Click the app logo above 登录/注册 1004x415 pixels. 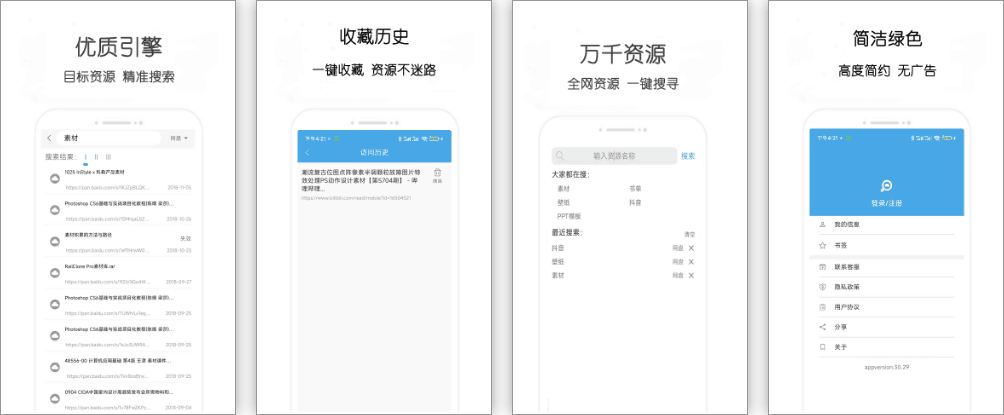[x=887, y=186]
